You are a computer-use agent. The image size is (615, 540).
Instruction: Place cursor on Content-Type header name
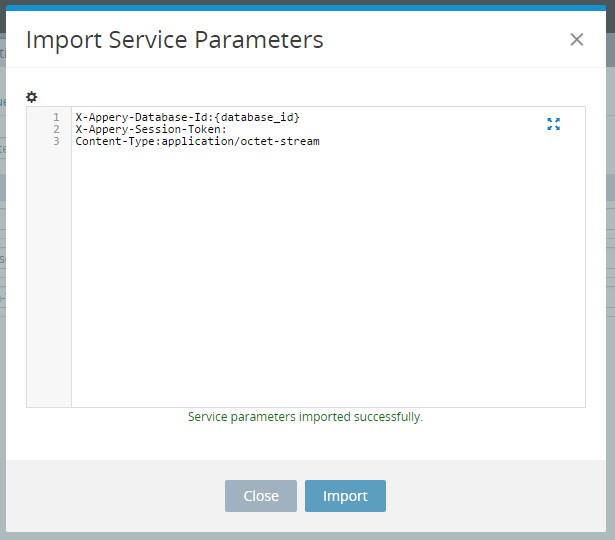tap(115, 141)
